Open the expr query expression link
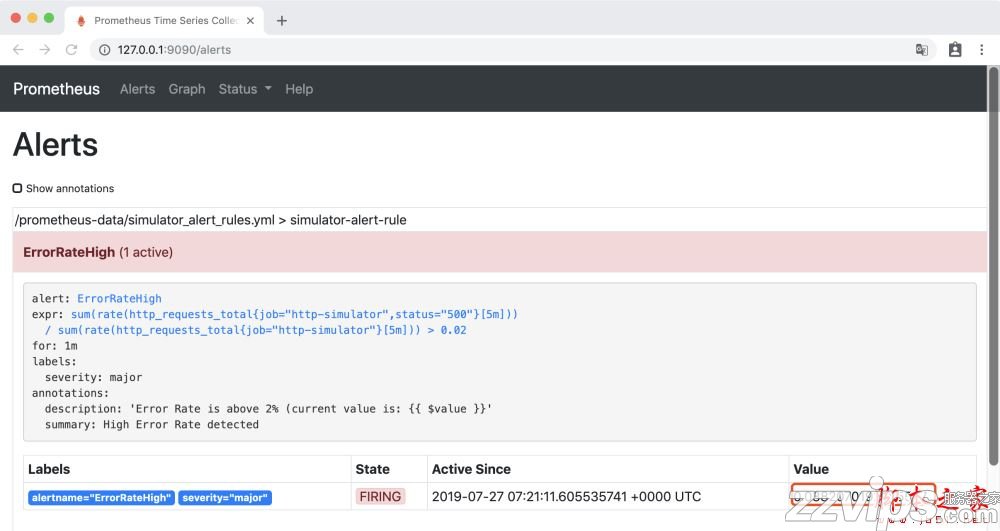Screen dimensions: 1000x531 coord(294,314)
